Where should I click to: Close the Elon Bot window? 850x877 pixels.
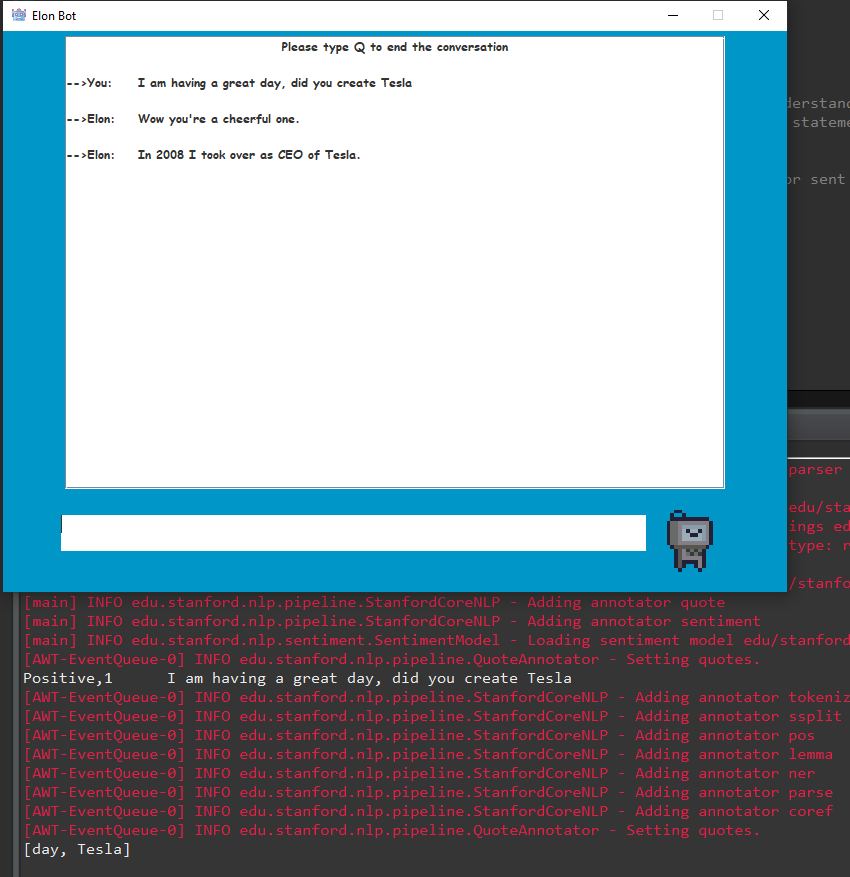point(763,16)
